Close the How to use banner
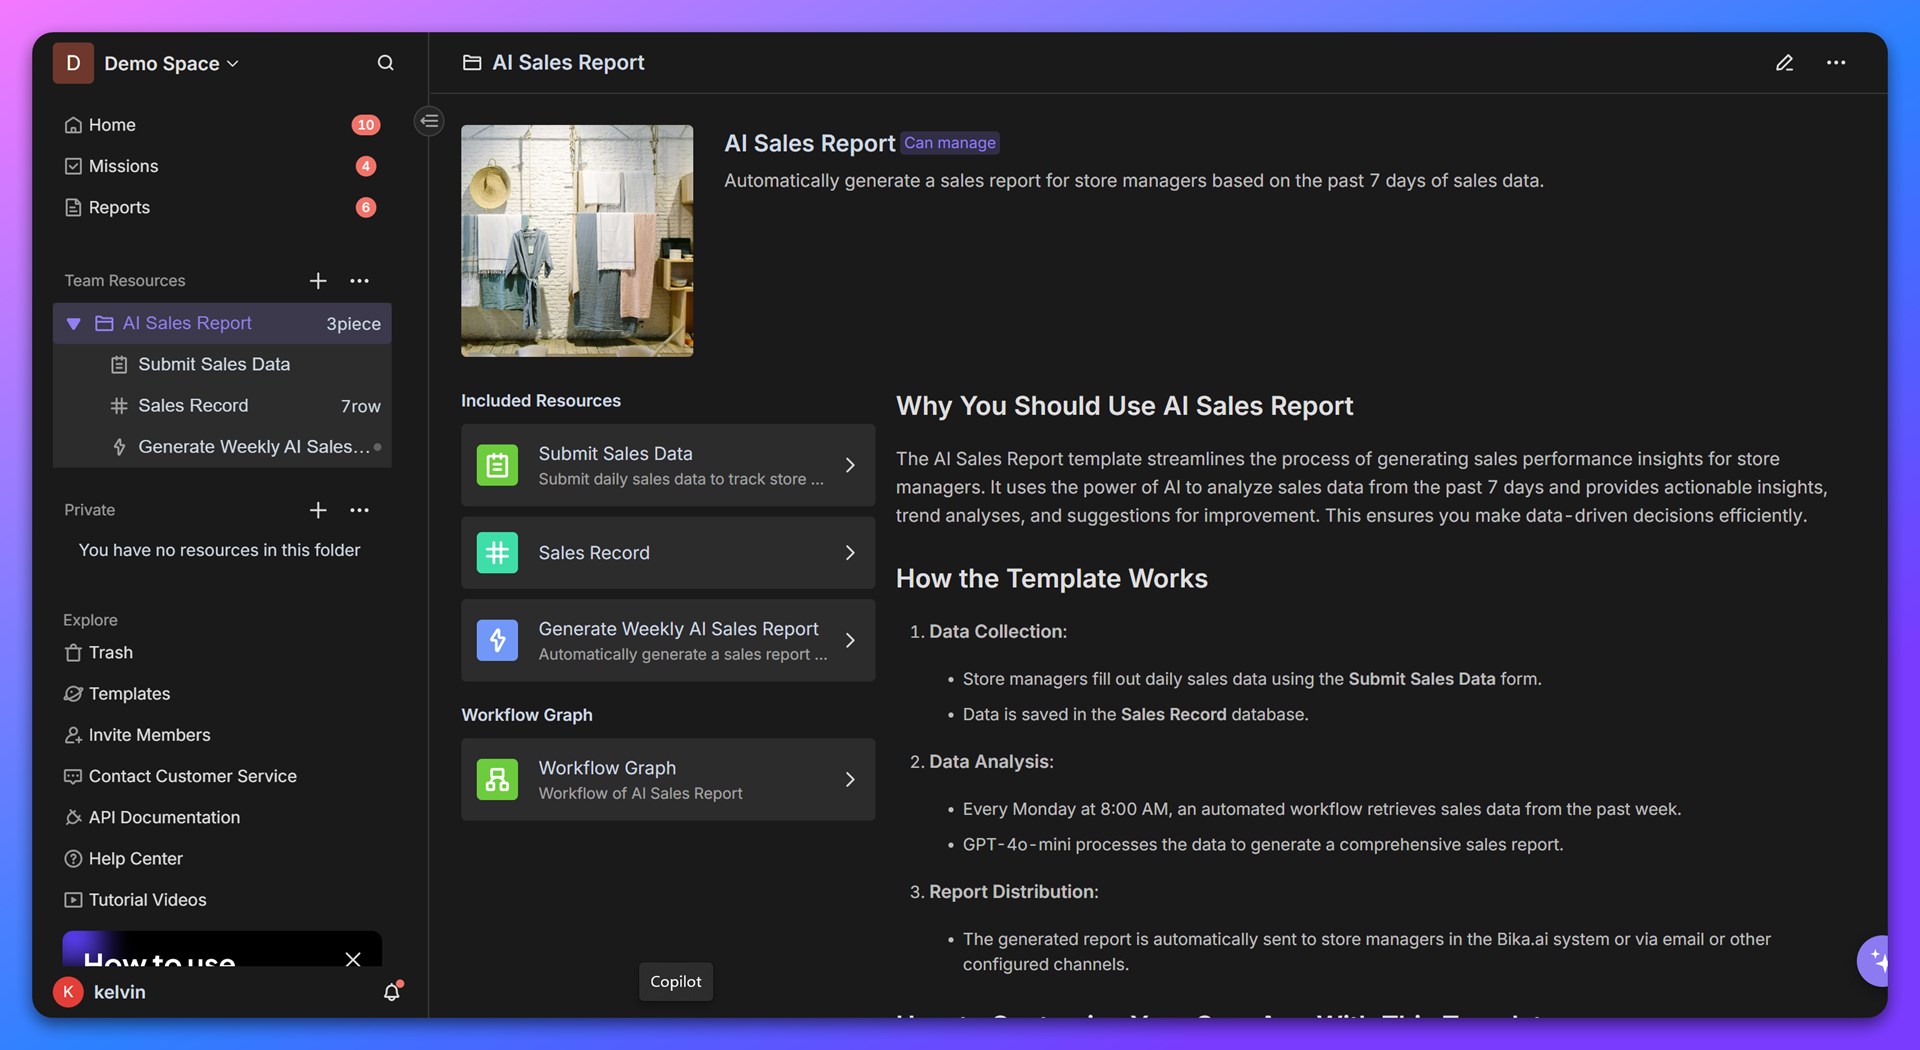Image resolution: width=1920 pixels, height=1050 pixels. (x=353, y=959)
